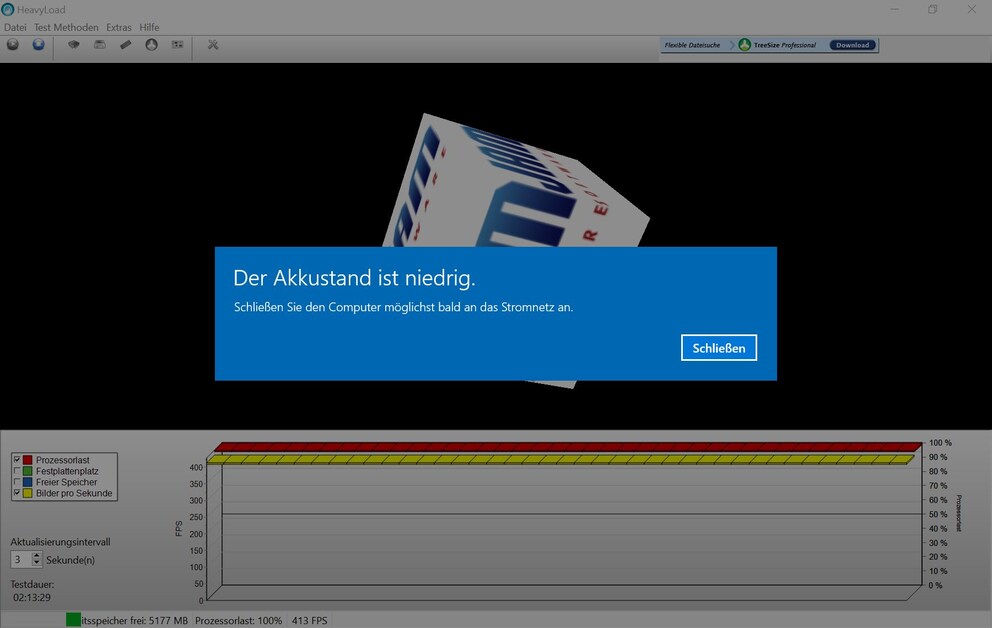Uncheck the Prozessorlast checkbox
The height and width of the screenshot is (628, 992).
click(17, 460)
